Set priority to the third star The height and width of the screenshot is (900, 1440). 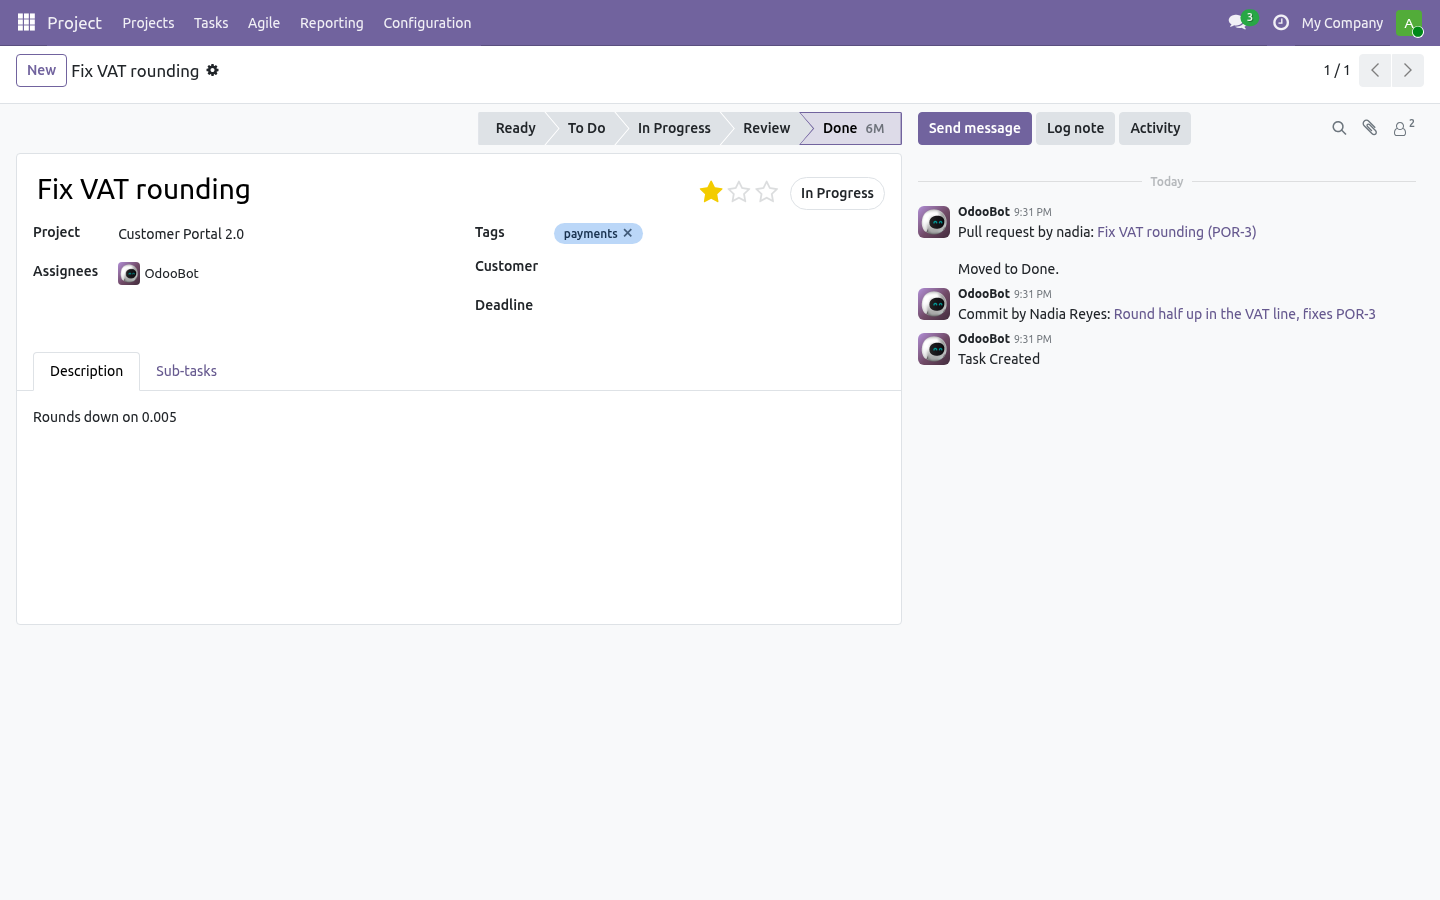[x=767, y=192]
